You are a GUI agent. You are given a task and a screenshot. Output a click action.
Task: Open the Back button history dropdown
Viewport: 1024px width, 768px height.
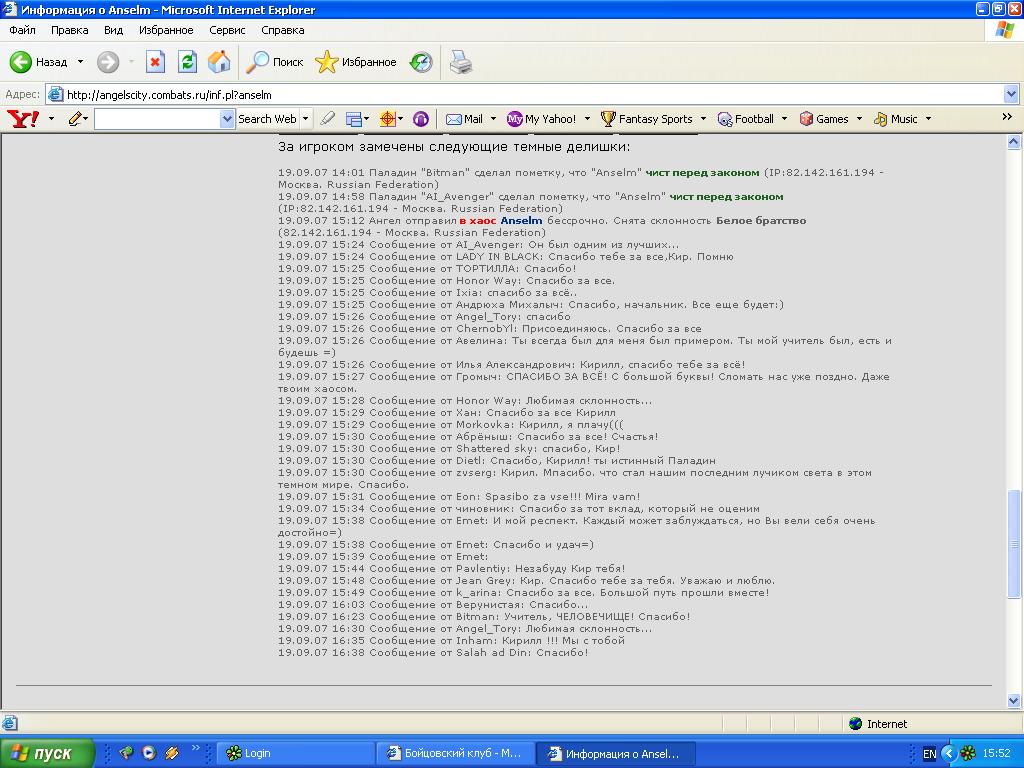80,62
